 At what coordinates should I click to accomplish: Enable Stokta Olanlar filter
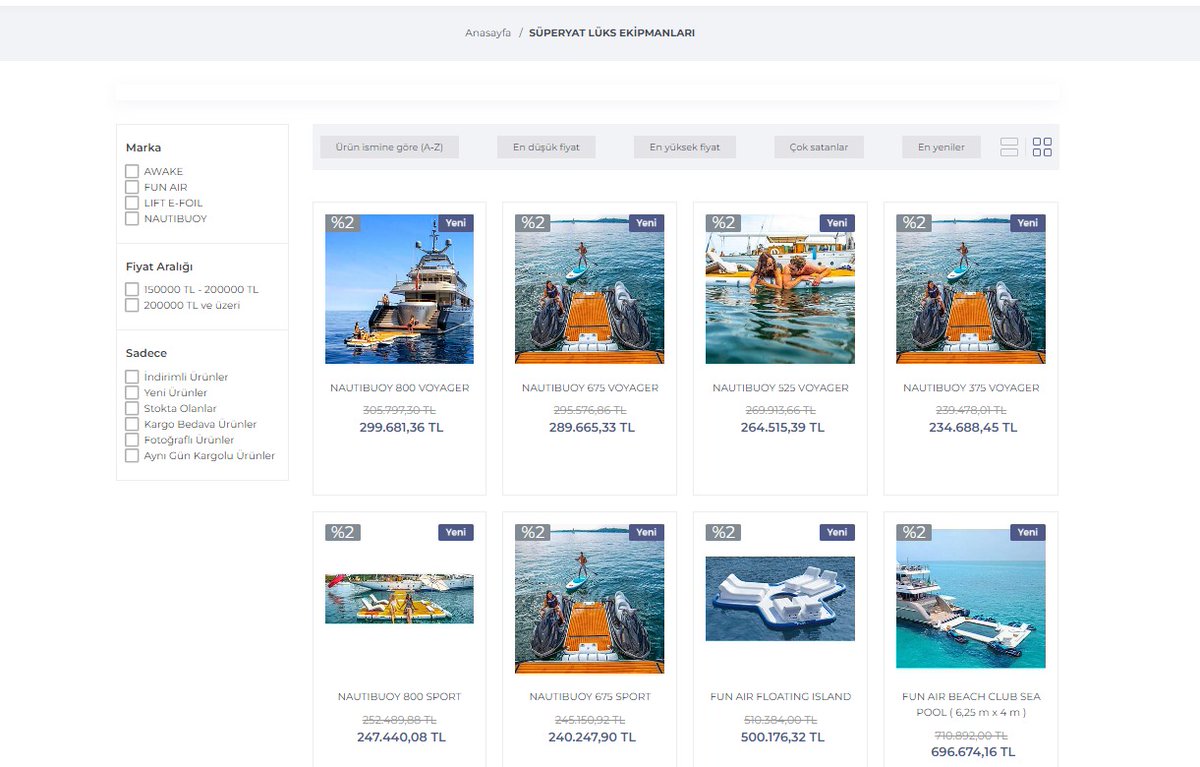pos(132,408)
